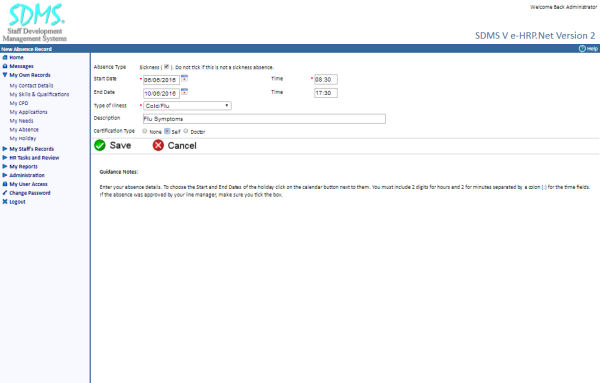Open My Applications page
This screenshot has width=600, height=383.
(28, 112)
